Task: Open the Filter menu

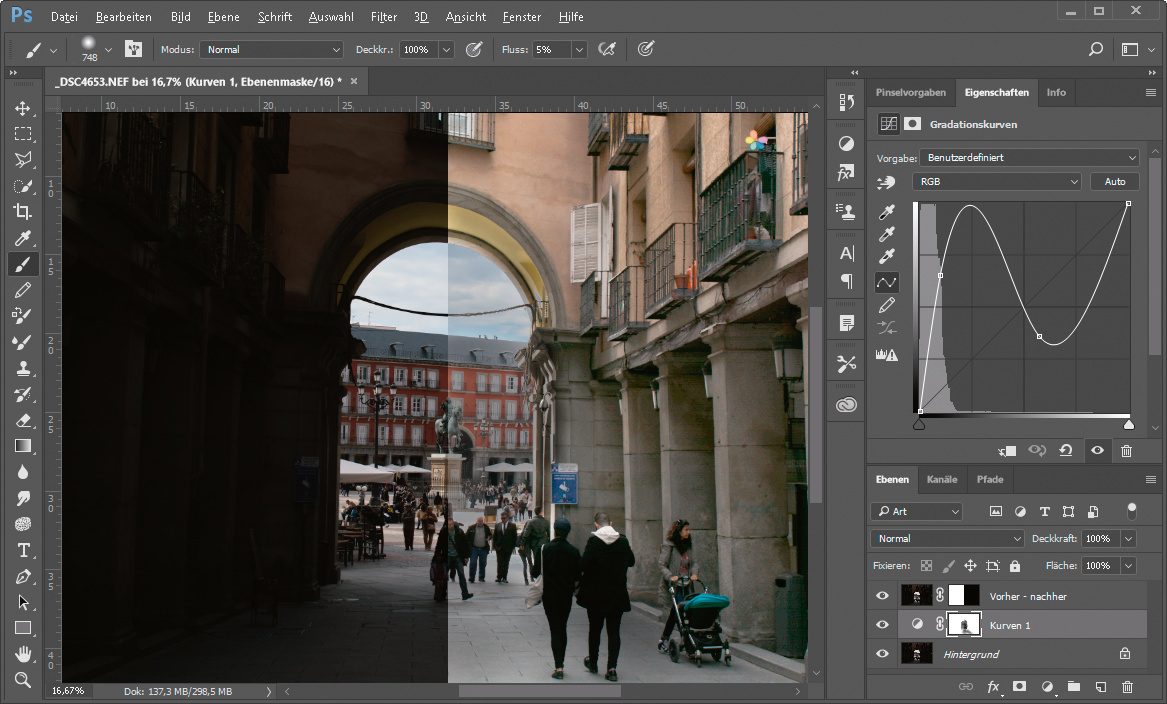Action: pyautogui.click(x=383, y=17)
